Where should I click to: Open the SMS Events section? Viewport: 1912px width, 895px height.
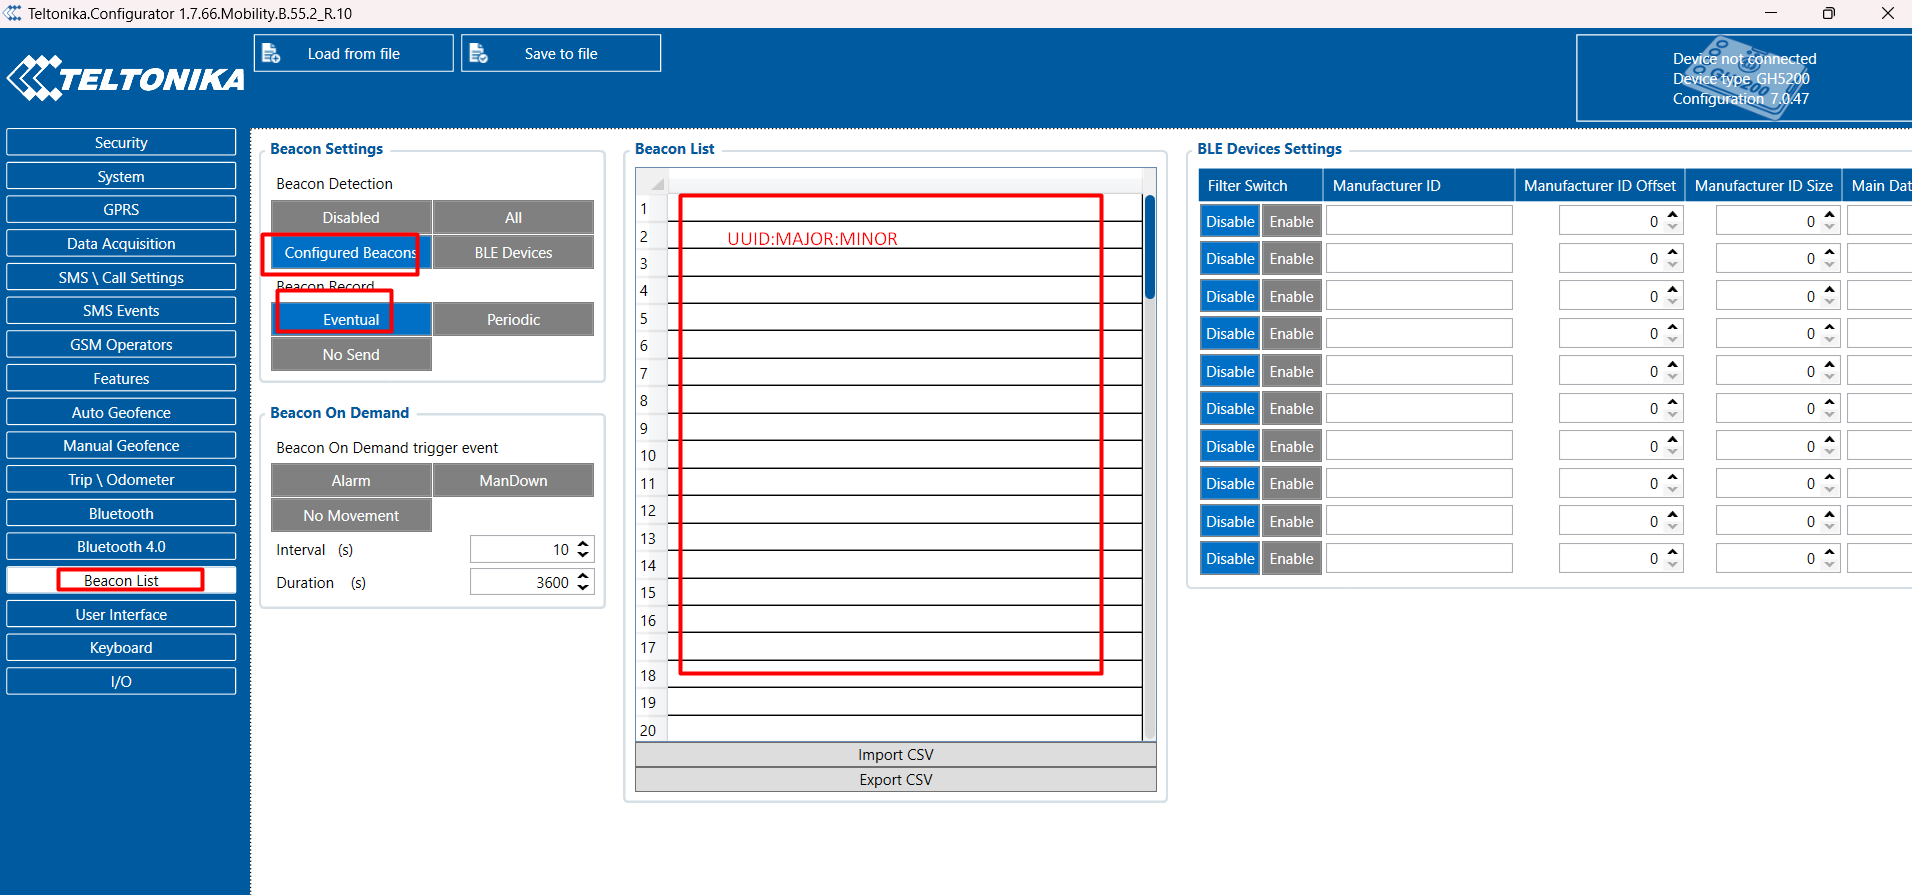[x=121, y=310]
